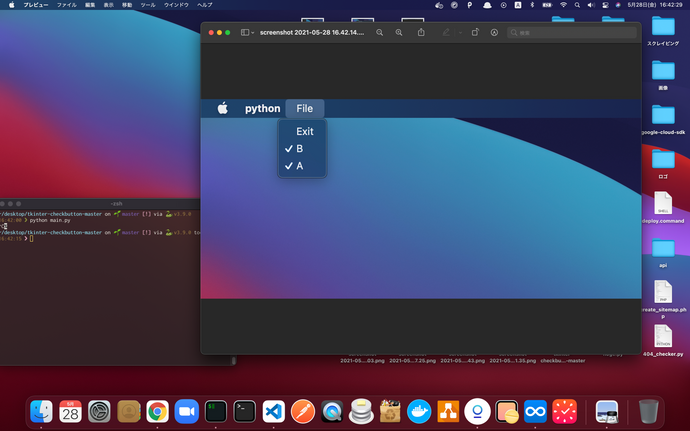Zoom out the image in Preview

pos(379,33)
